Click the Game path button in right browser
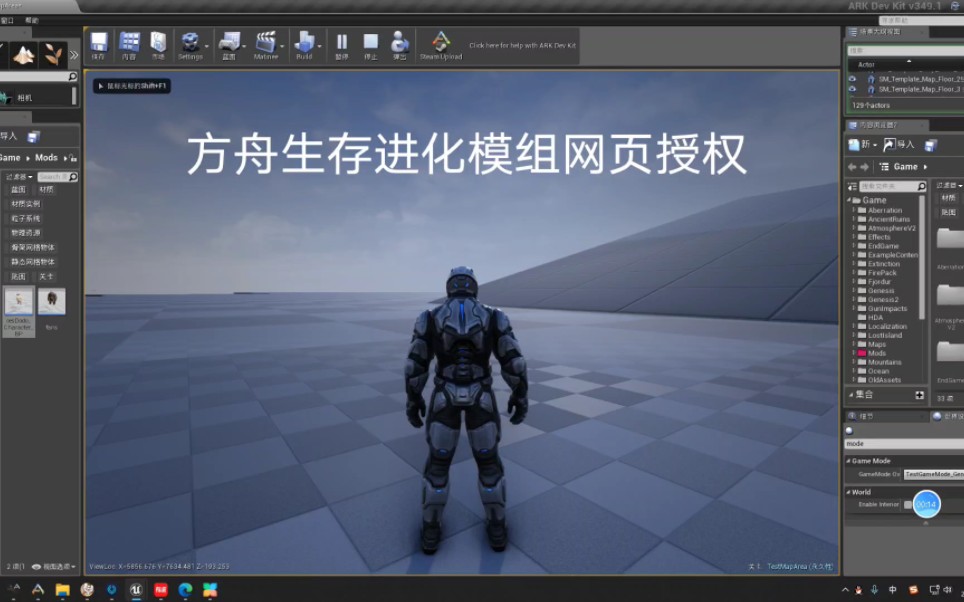The width and height of the screenshot is (964, 602). pos(904,167)
